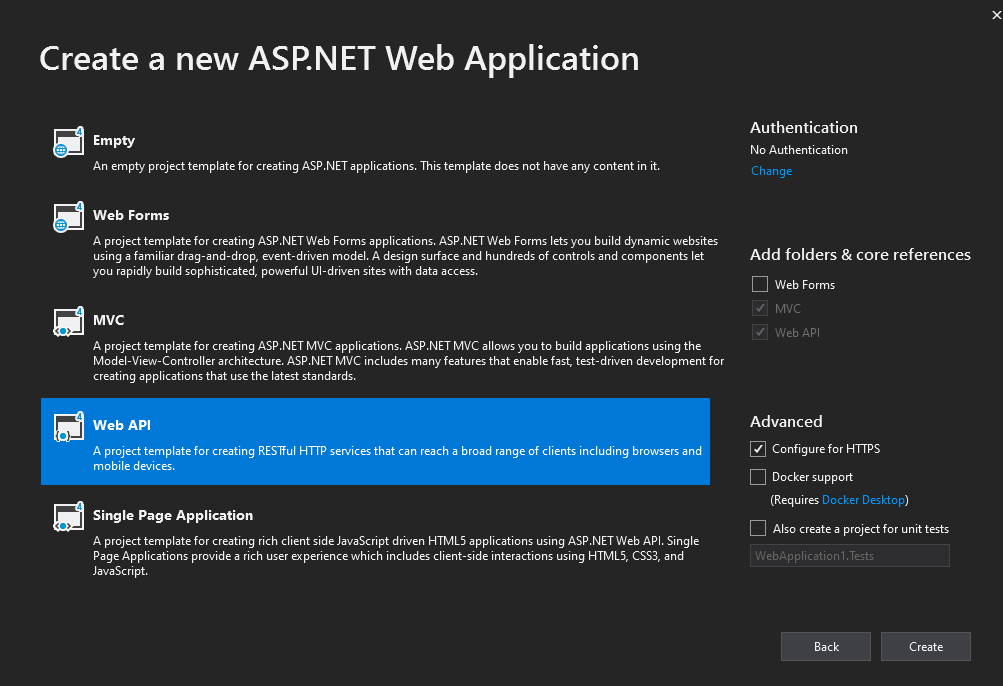Click the Empty template icon
This screenshot has width=1003, height=686.
point(67,142)
